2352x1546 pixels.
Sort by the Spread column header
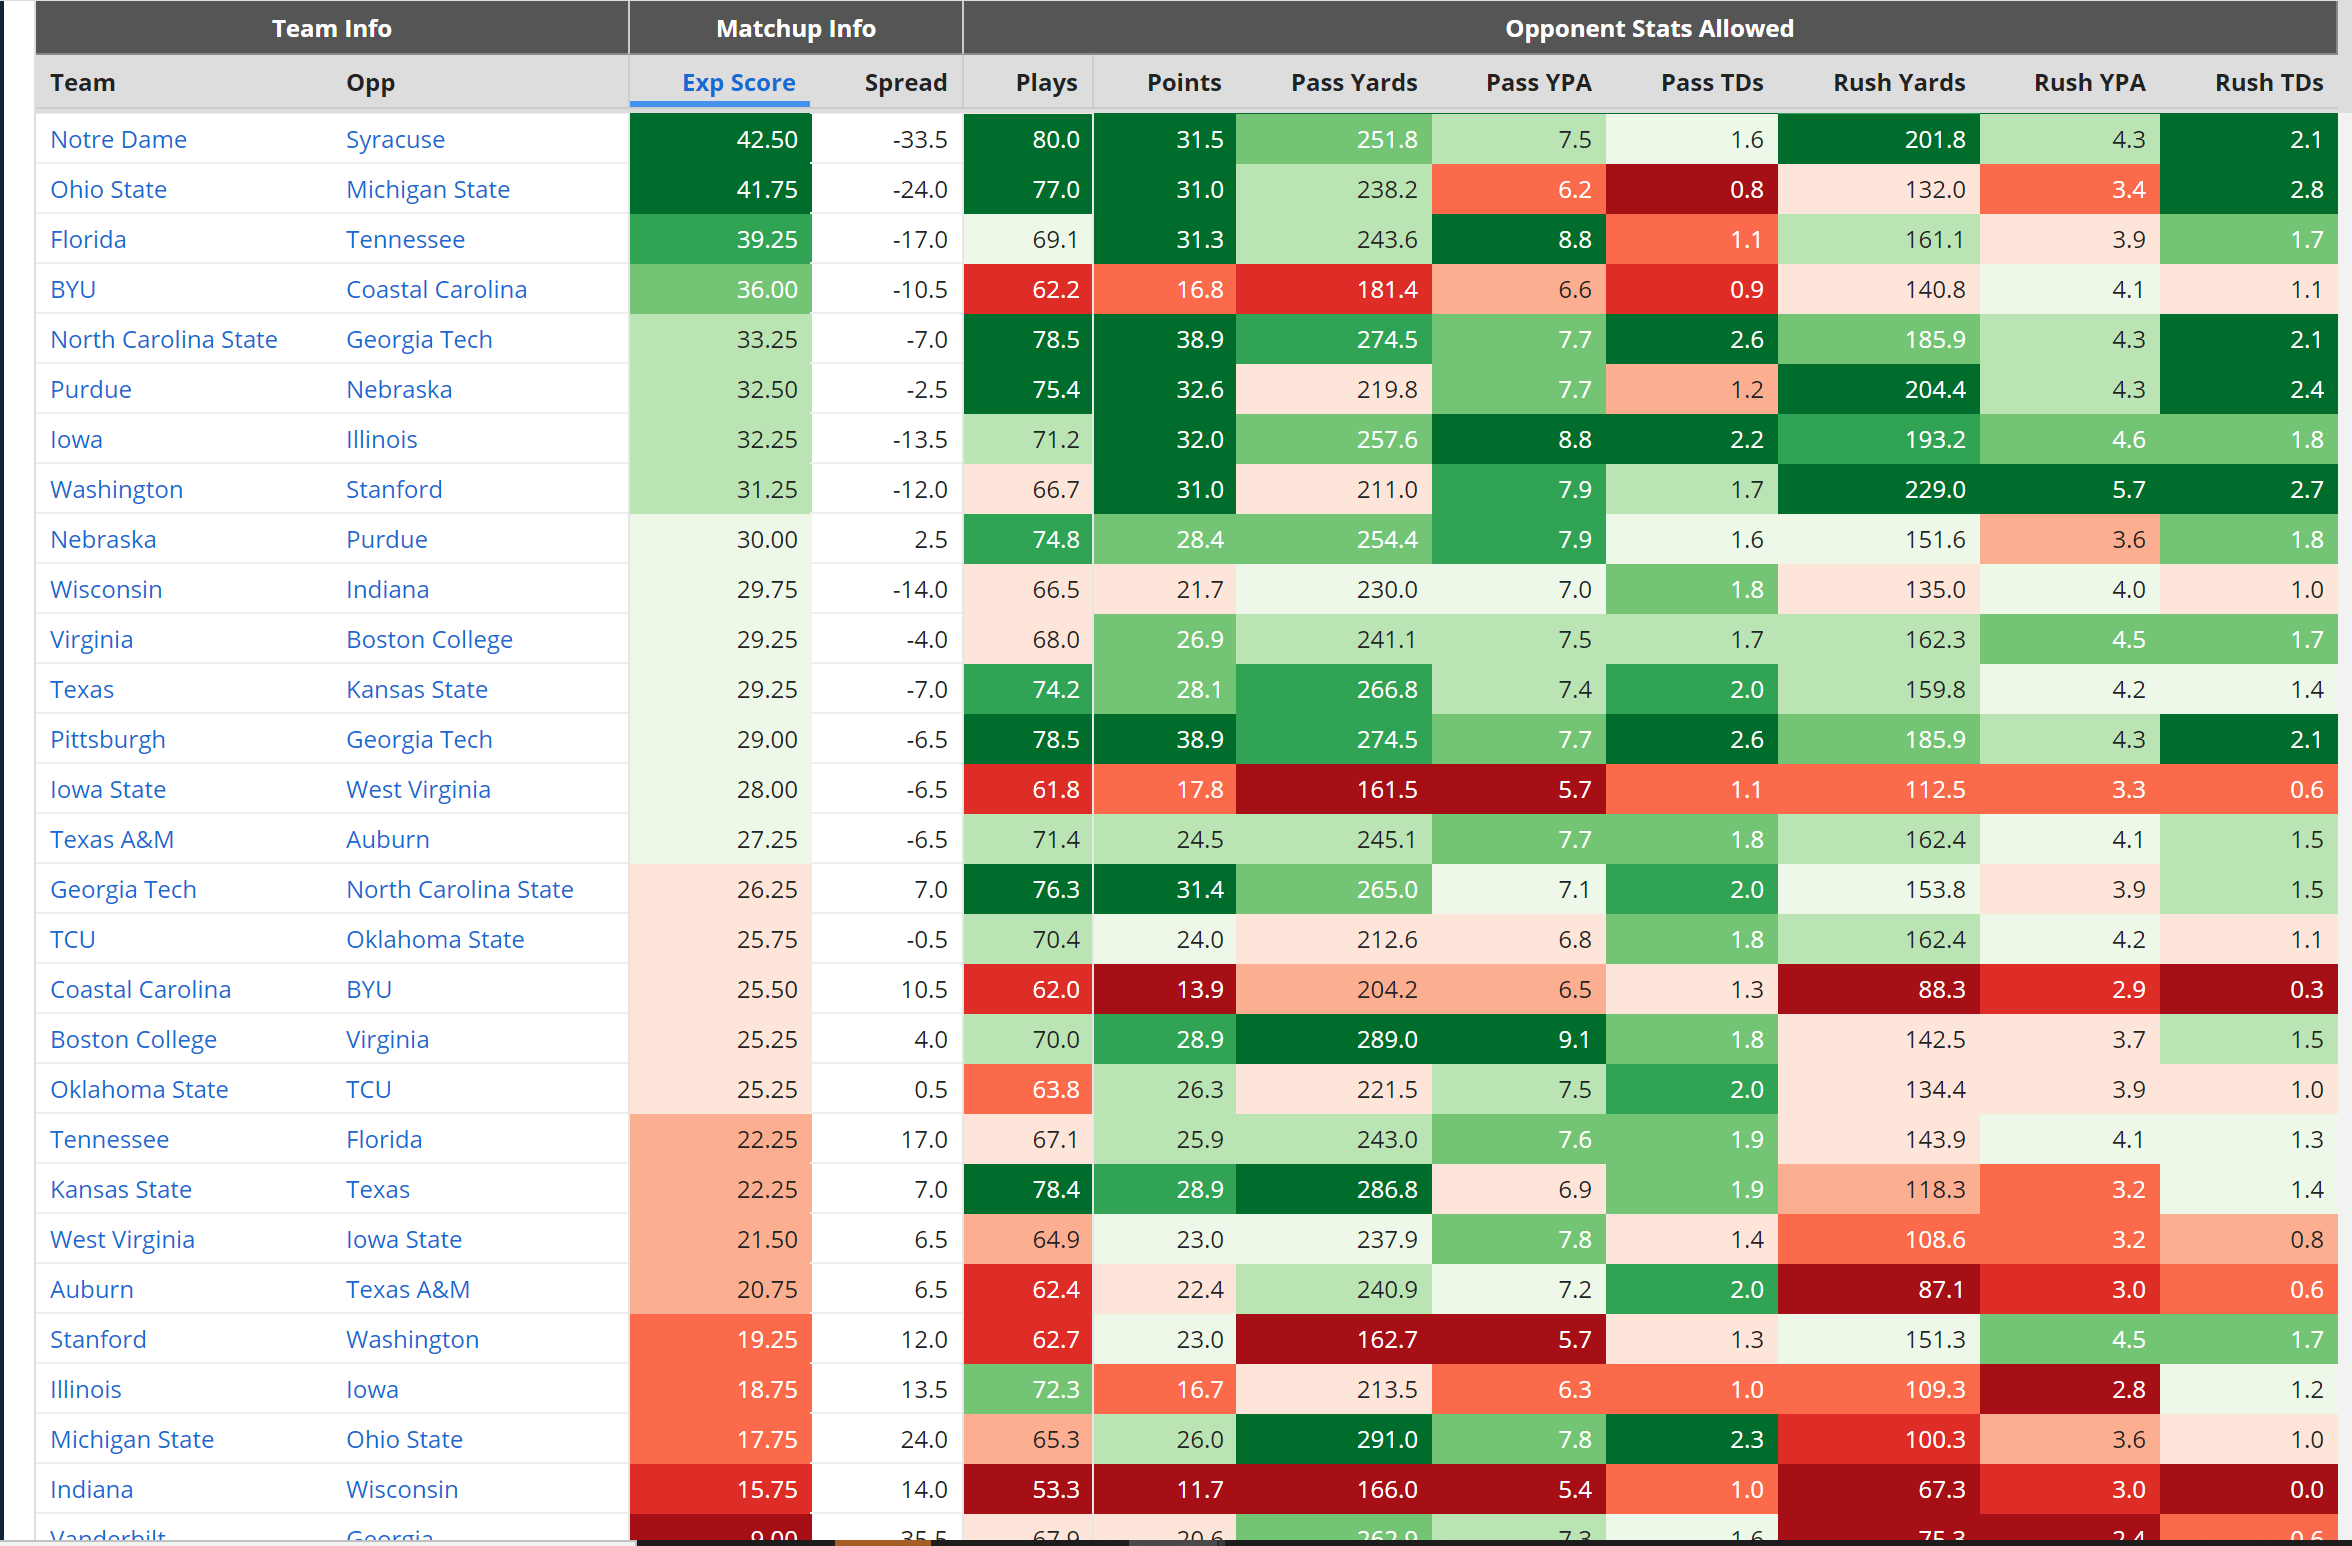click(x=905, y=83)
